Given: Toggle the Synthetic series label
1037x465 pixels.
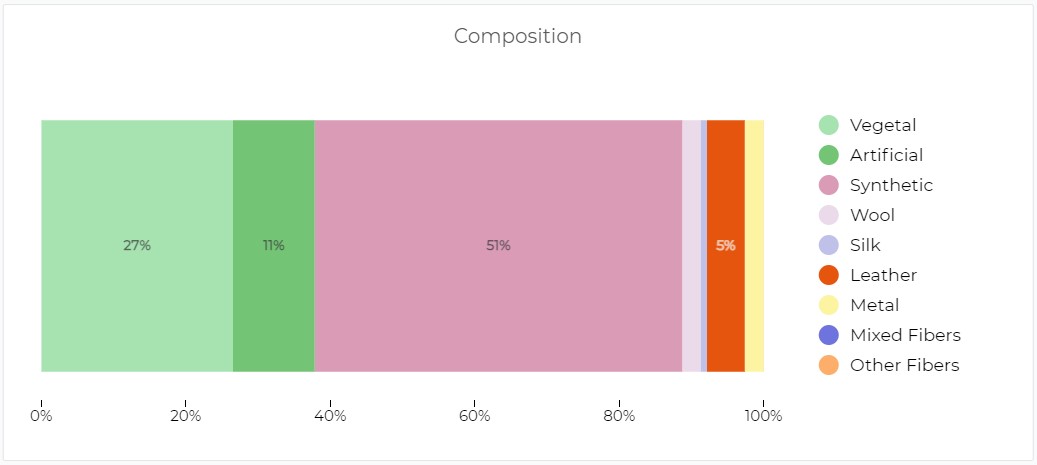Looking at the screenshot, I should coord(891,185).
